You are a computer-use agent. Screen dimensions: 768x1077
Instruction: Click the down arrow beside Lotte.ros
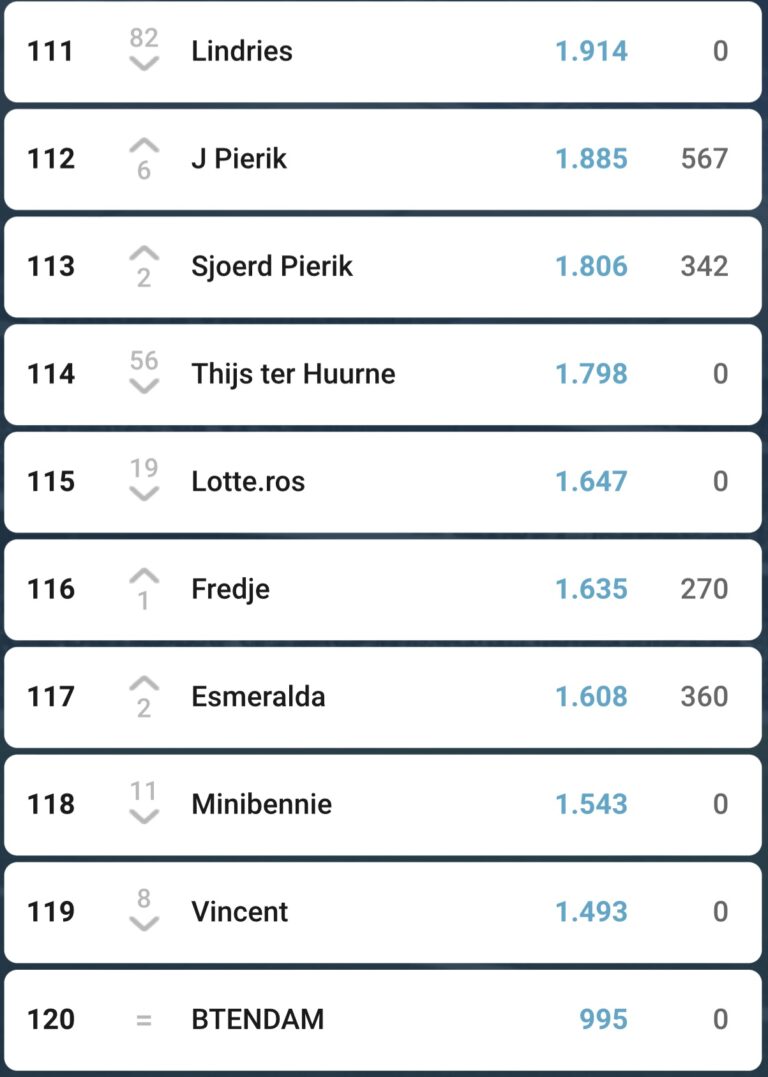[144, 494]
